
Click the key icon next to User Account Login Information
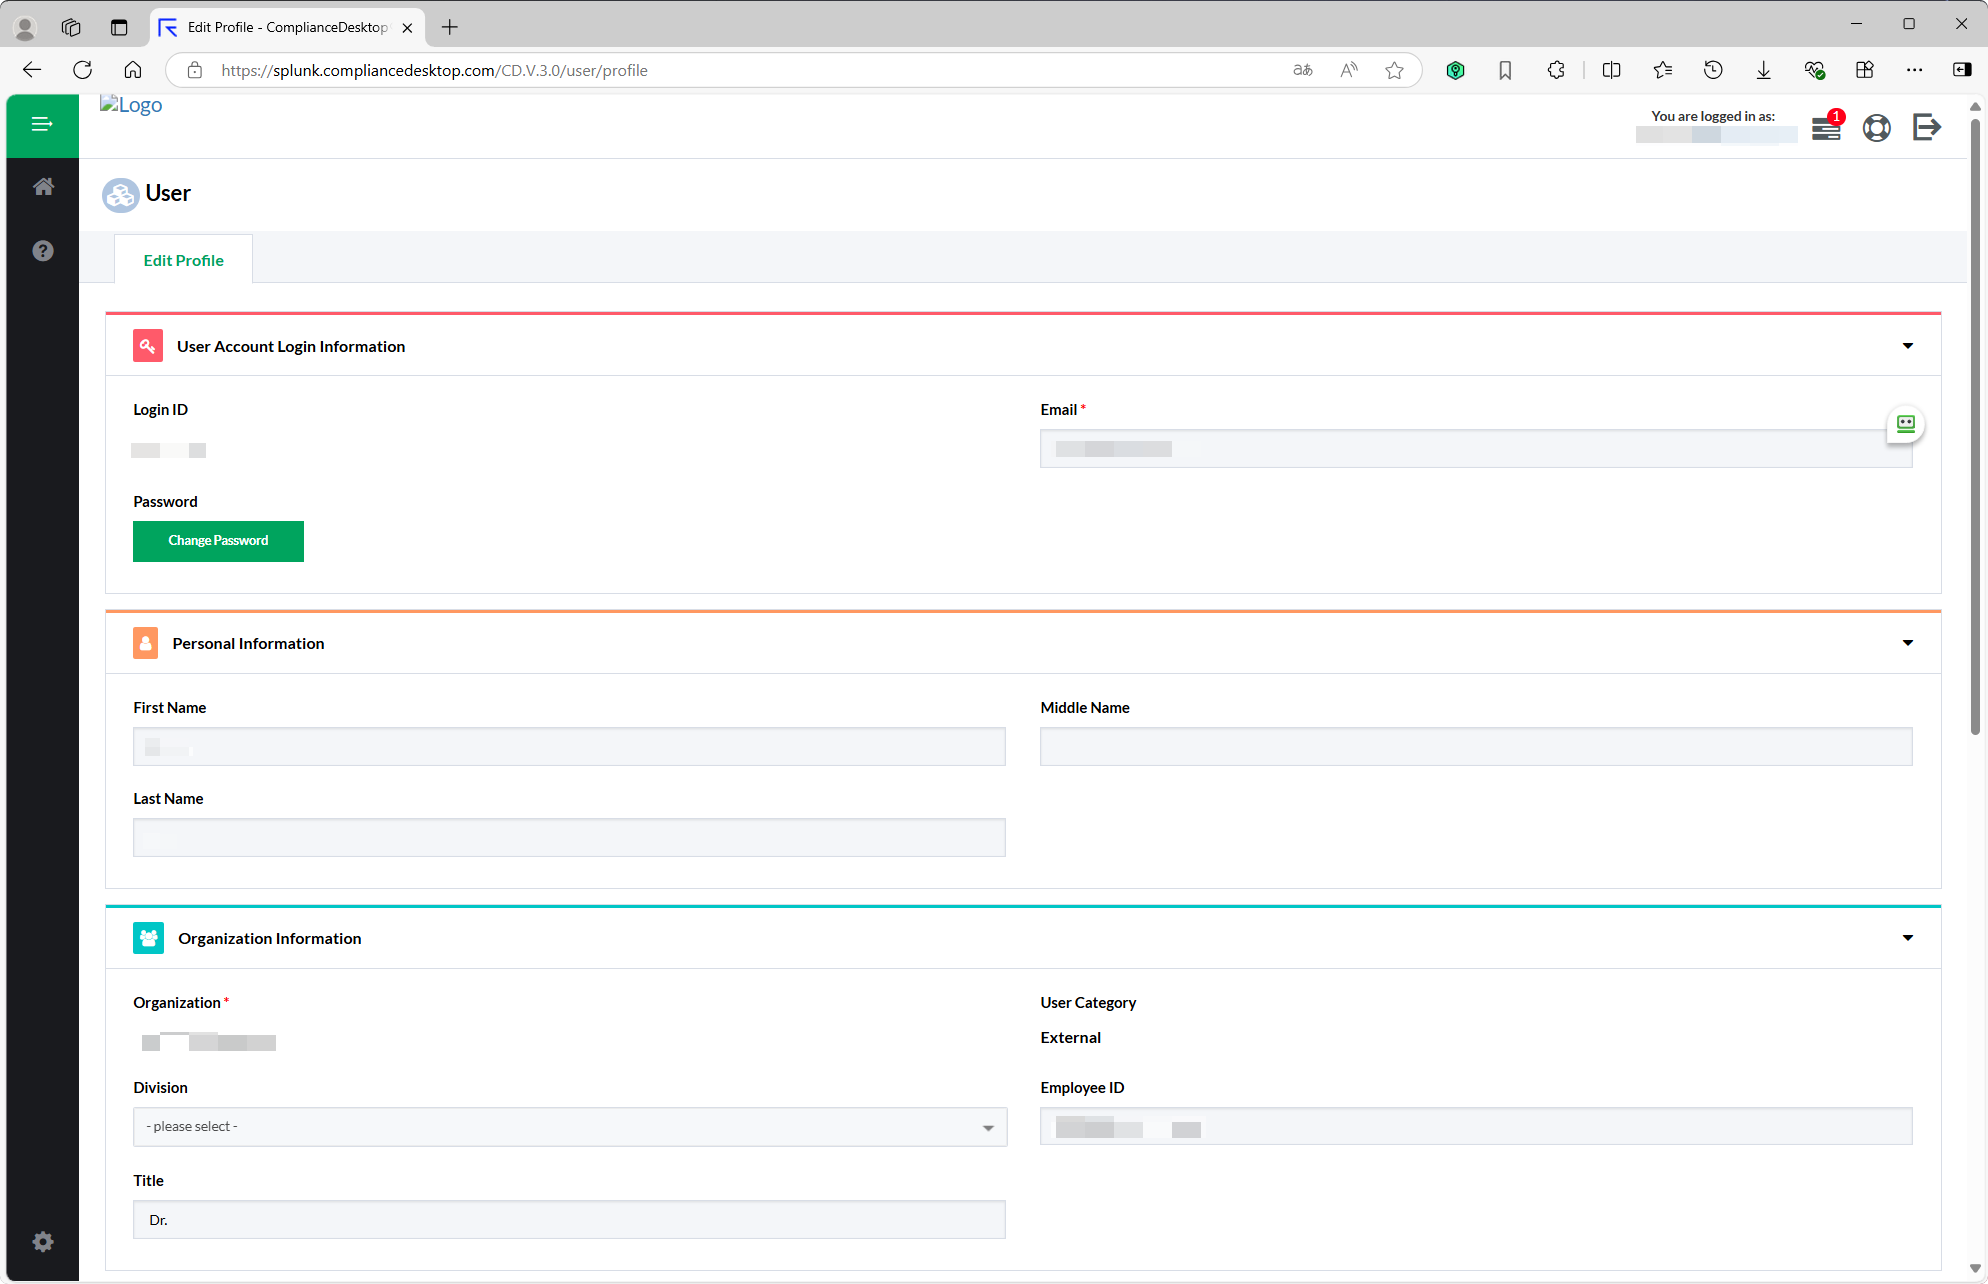[147, 345]
